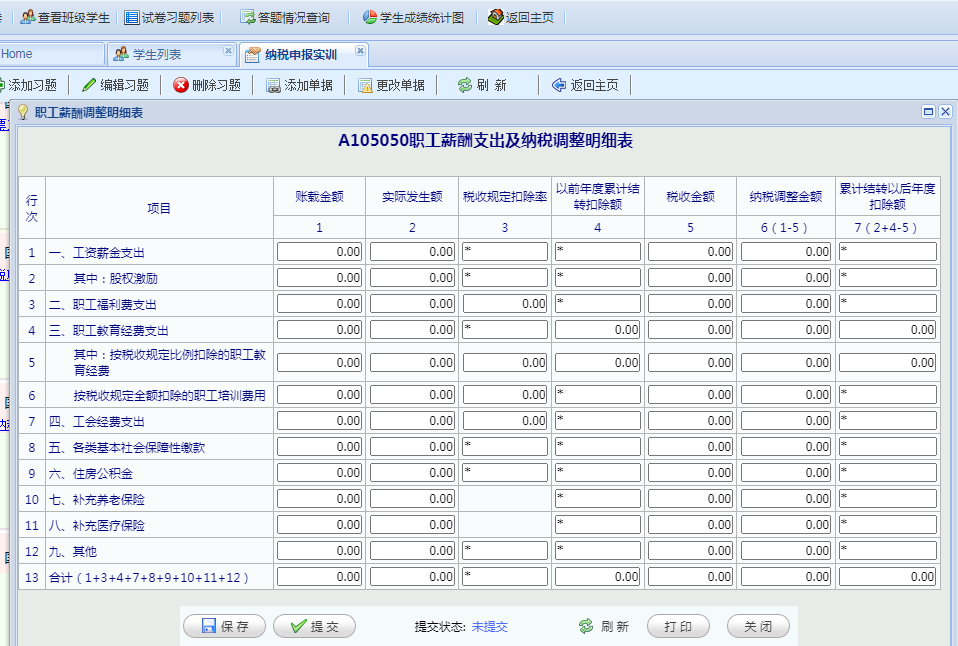Click 税收规定扣除率 field for 职工福利费支出

click(505, 304)
